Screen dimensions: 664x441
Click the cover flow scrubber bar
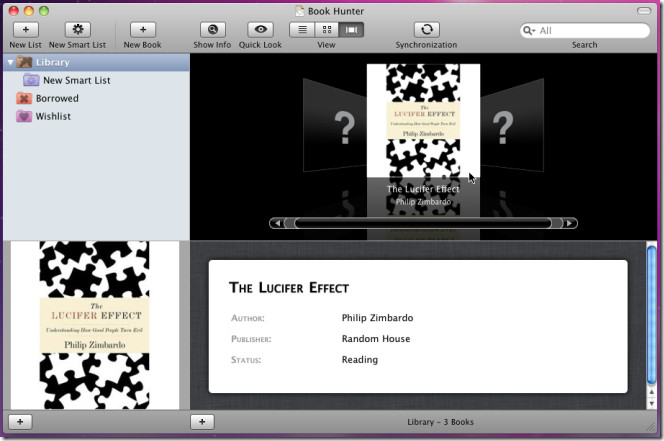[423, 223]
